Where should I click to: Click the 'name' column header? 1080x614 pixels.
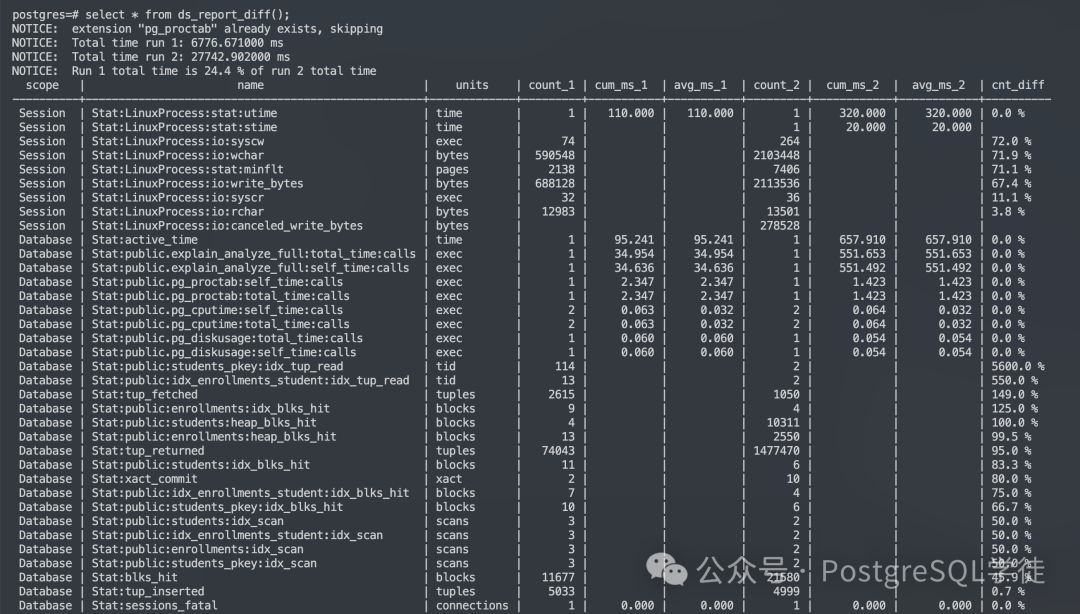coord(251,85)
